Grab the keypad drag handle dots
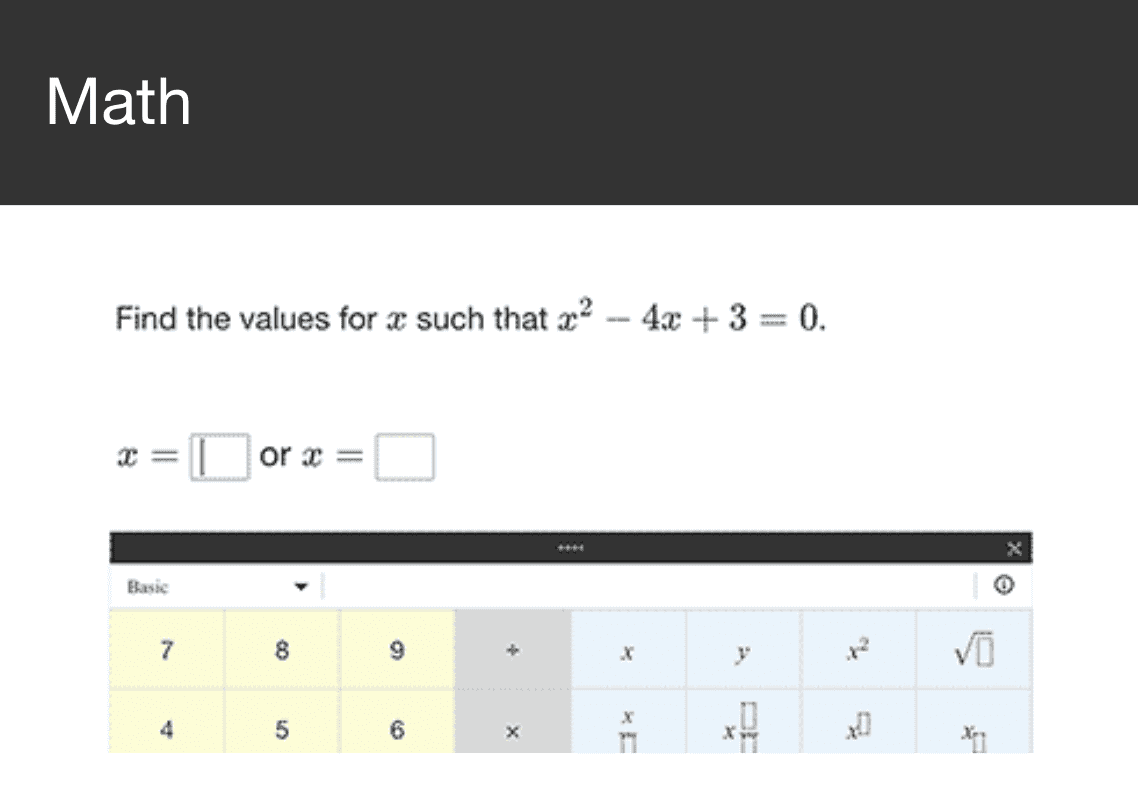1138x812 pixels. (571, 548)
